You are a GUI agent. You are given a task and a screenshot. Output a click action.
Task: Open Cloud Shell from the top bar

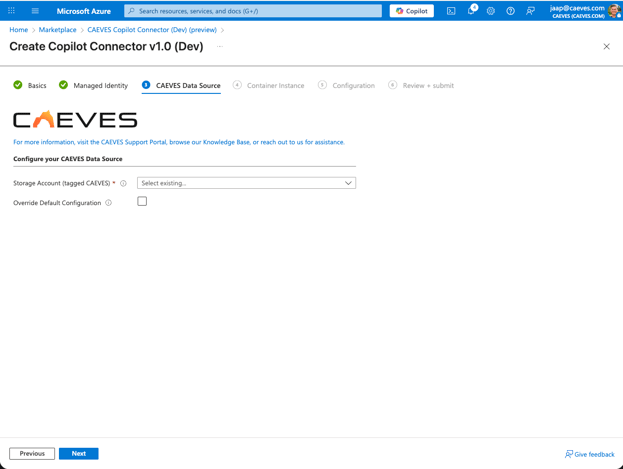451,11
